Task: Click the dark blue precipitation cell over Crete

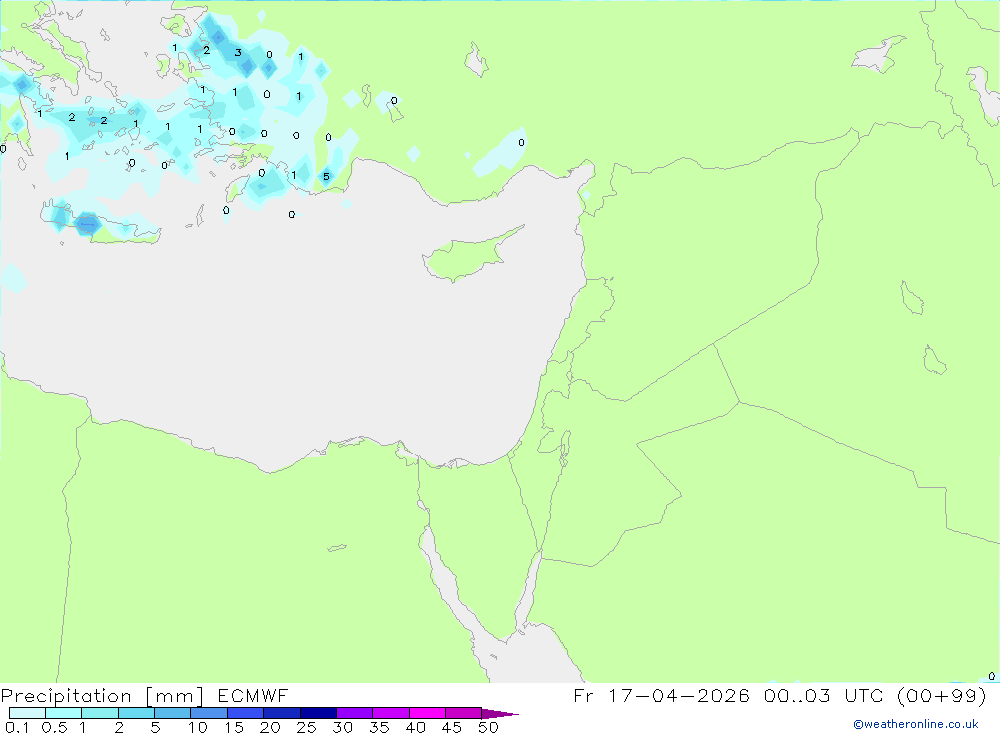Action: pyautogui.click(x=87, y=224)
